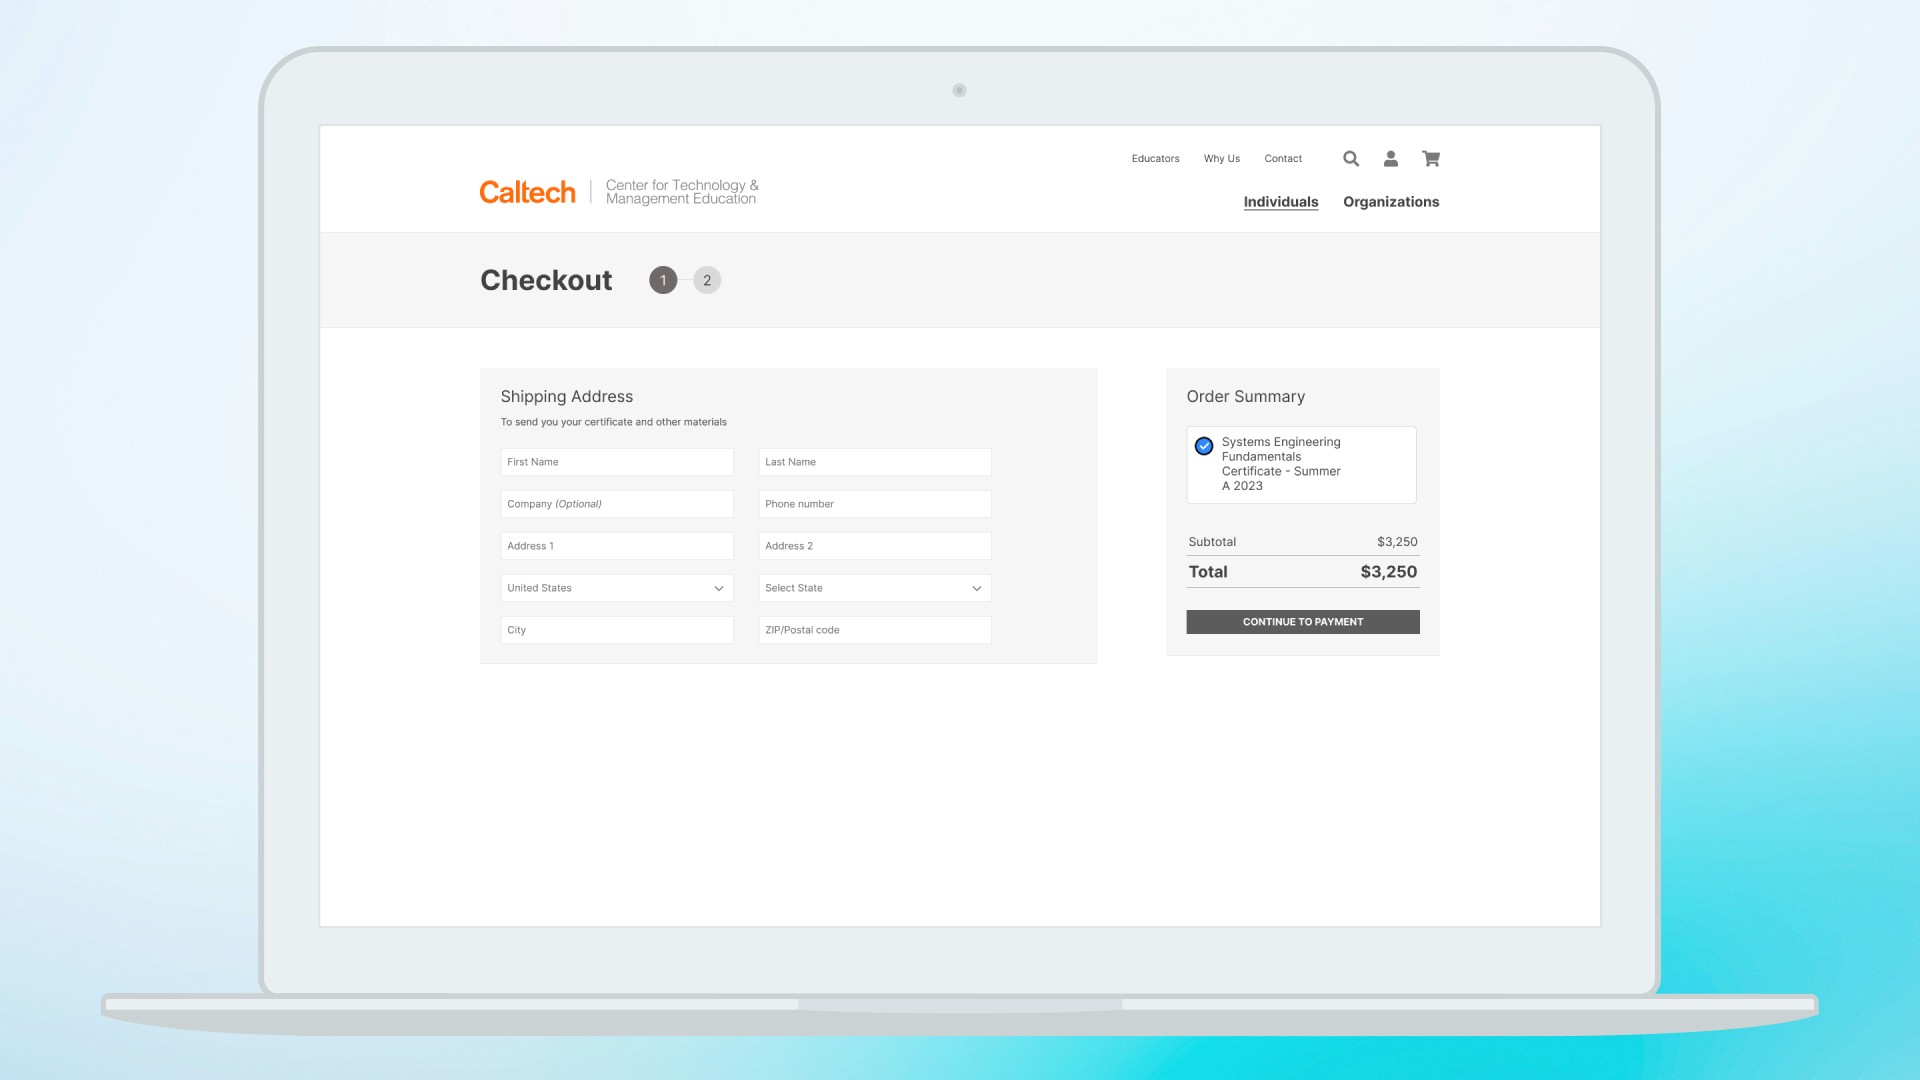This screenshot has width=1920, height=1080.
Task: Go to checkout step 2 indicator
Action: pyautogui.click(x=707, y=280)
